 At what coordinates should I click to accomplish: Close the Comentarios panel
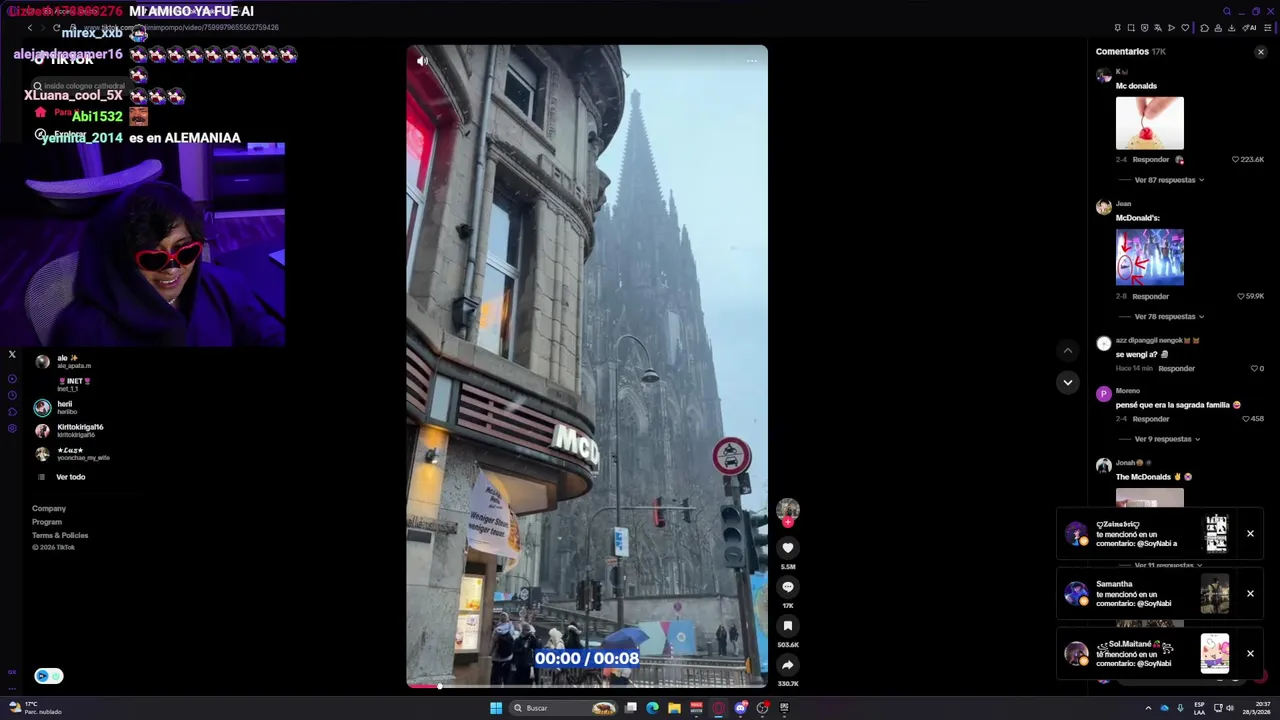[x=1261, y=52]
